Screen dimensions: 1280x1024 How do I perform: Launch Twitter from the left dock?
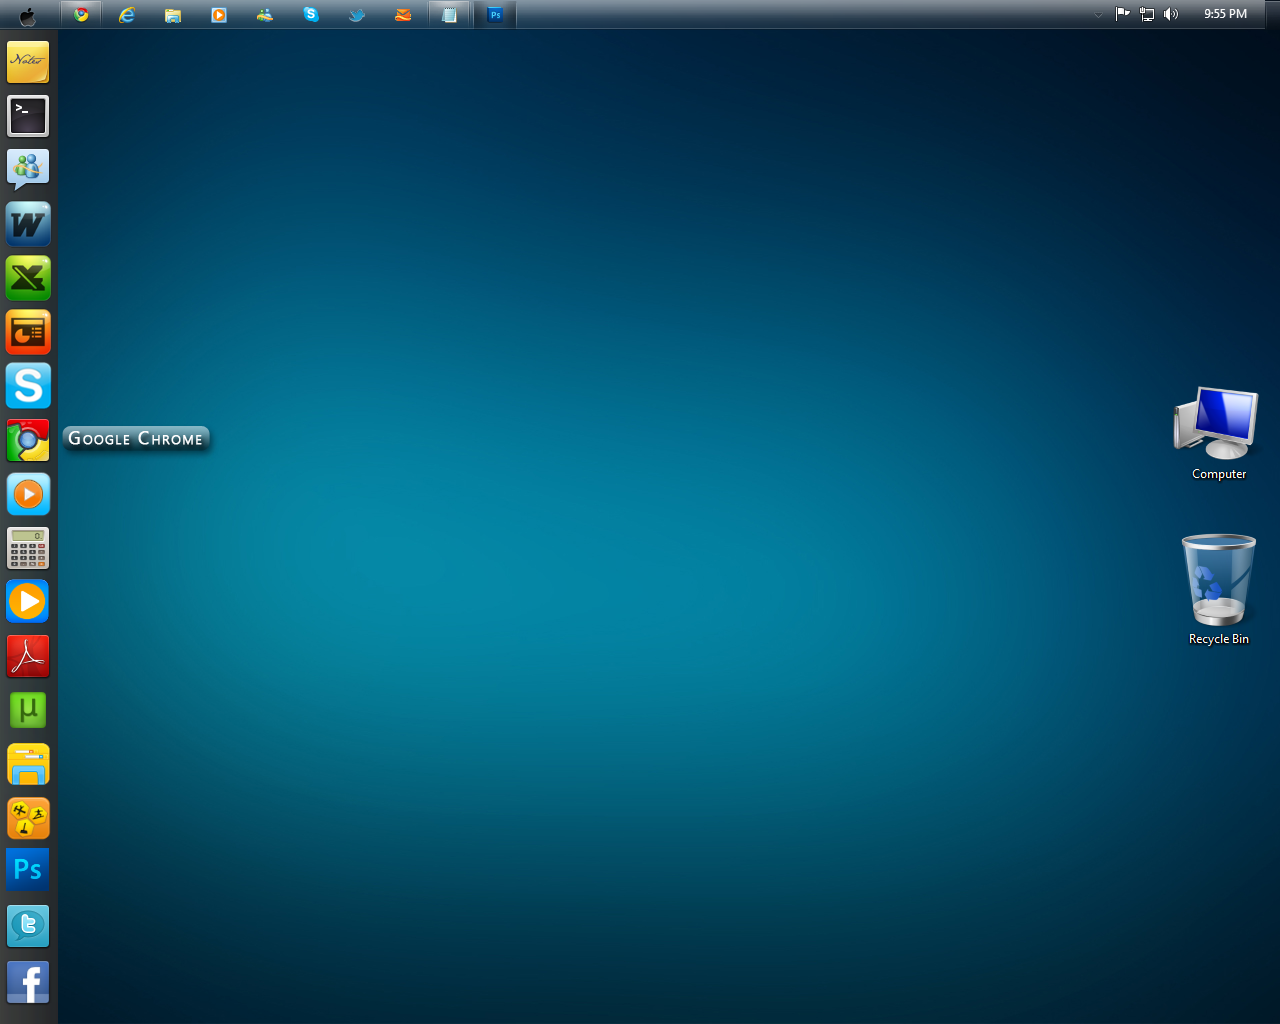click(x=27, y=926)
